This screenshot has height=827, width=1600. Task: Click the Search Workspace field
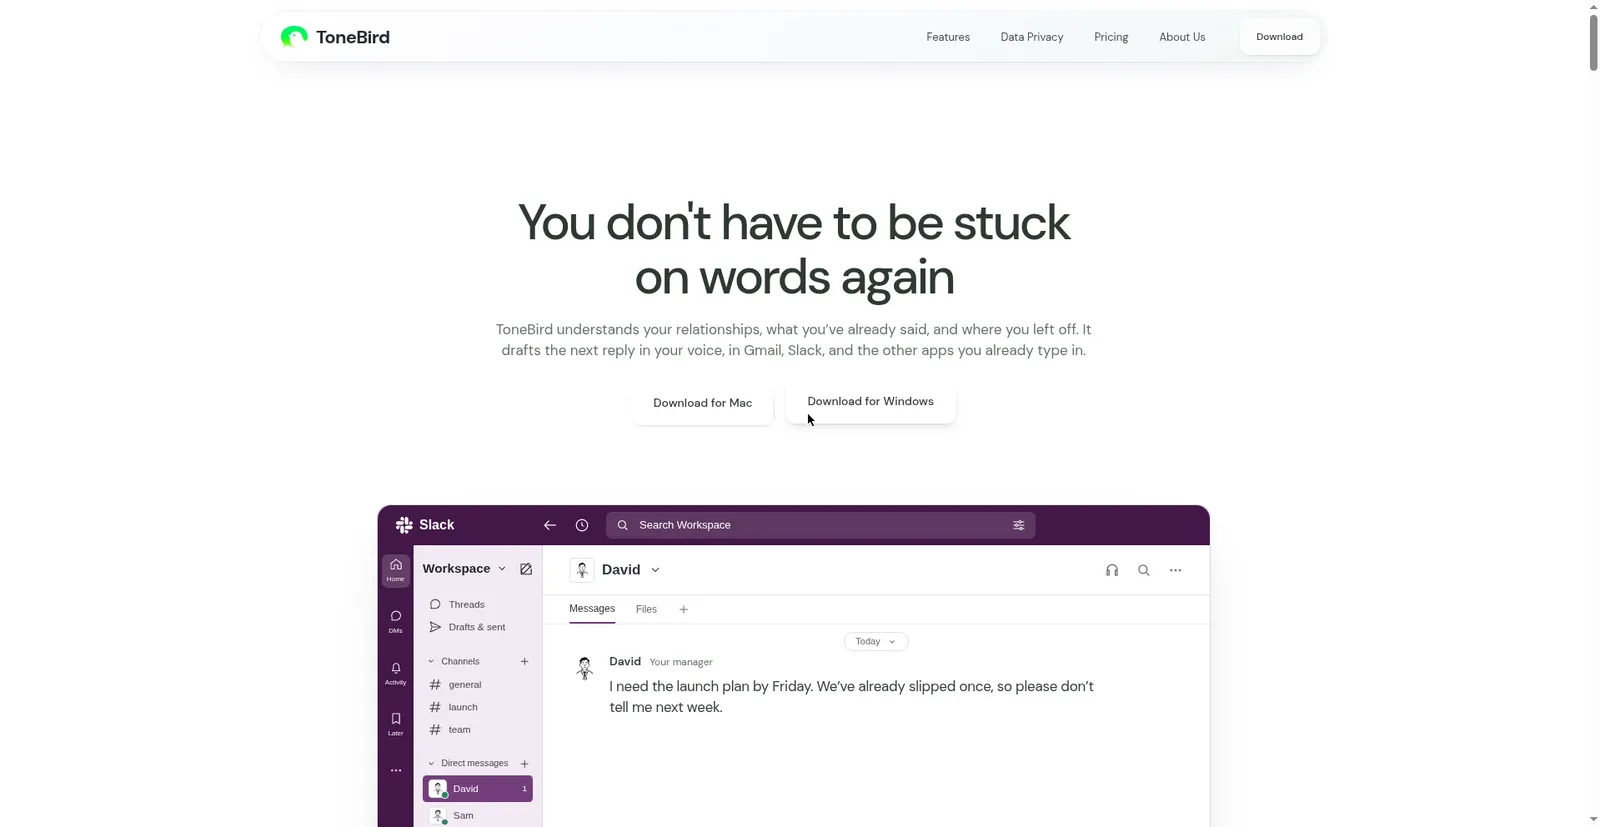coord(820,525)
